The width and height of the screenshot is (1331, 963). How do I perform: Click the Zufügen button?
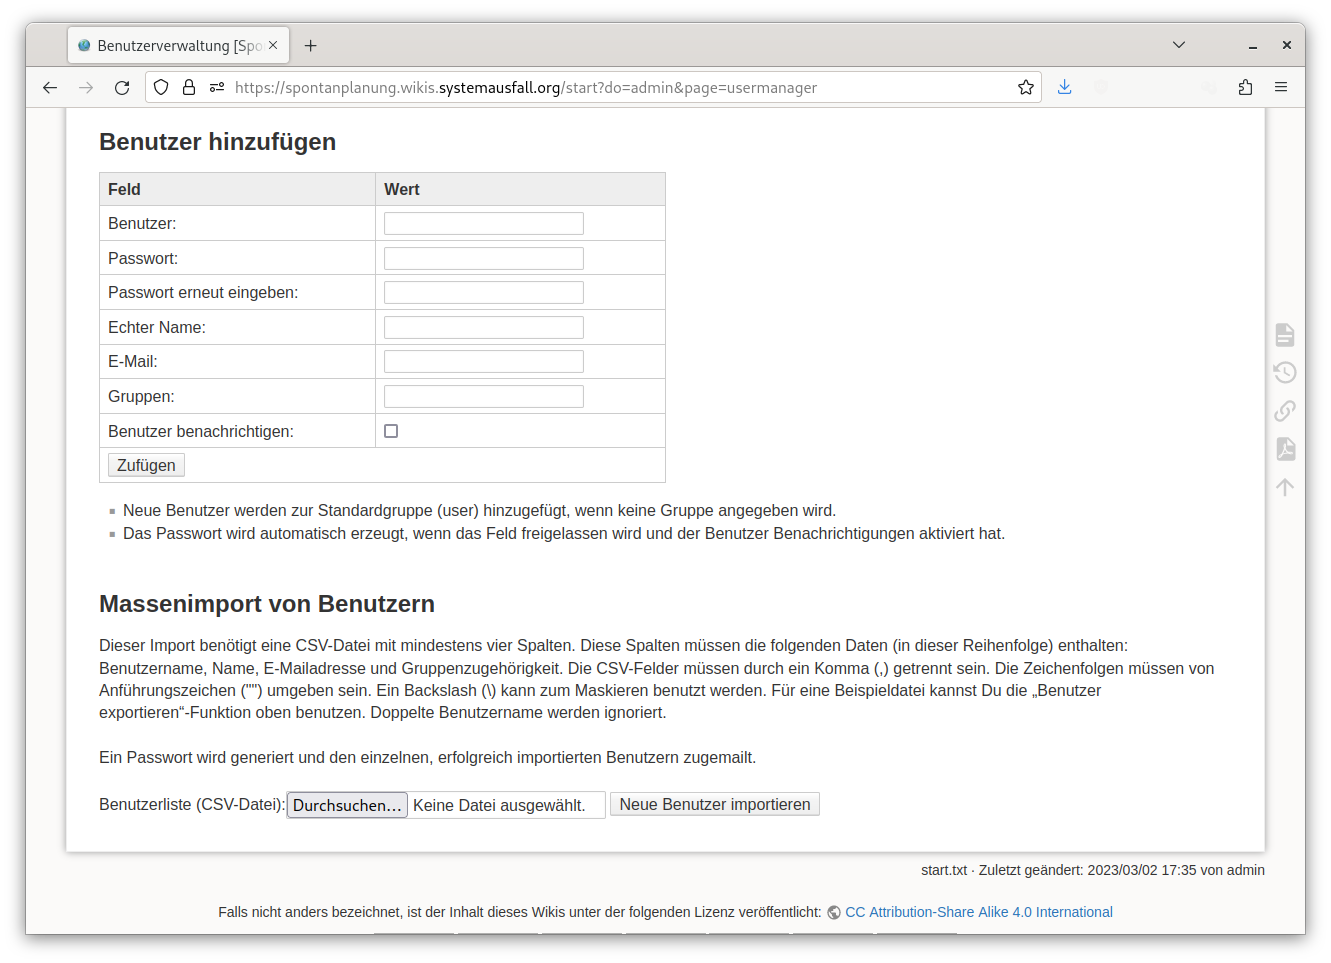point(146,465)
